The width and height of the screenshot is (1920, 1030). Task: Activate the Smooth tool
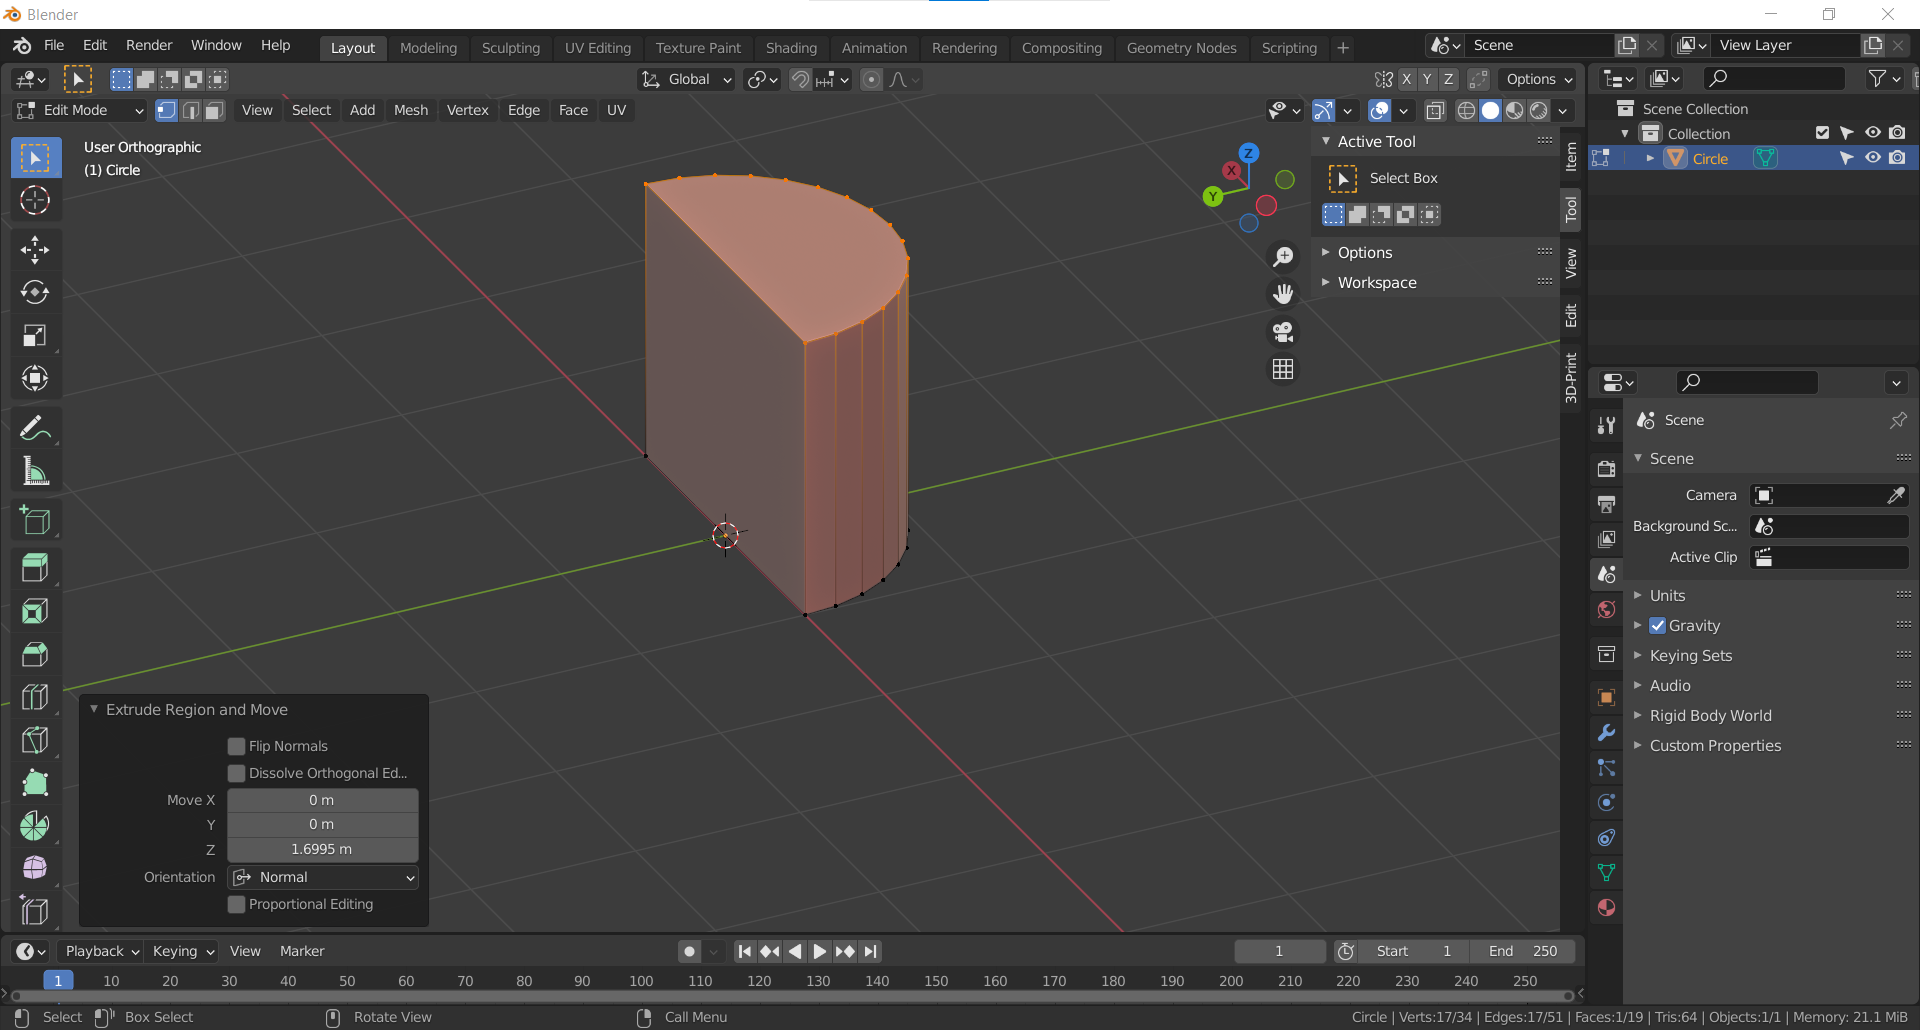point(35,868)
